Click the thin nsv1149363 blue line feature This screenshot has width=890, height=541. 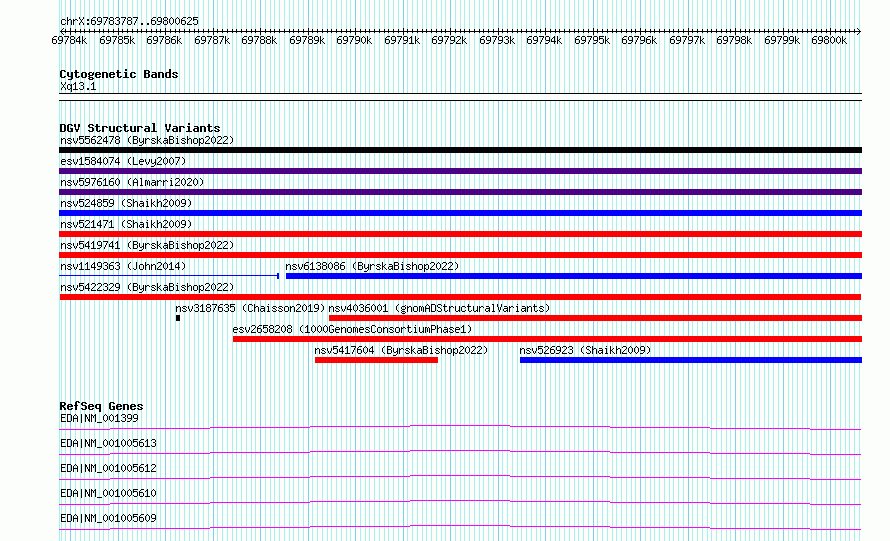coord(169,276)
